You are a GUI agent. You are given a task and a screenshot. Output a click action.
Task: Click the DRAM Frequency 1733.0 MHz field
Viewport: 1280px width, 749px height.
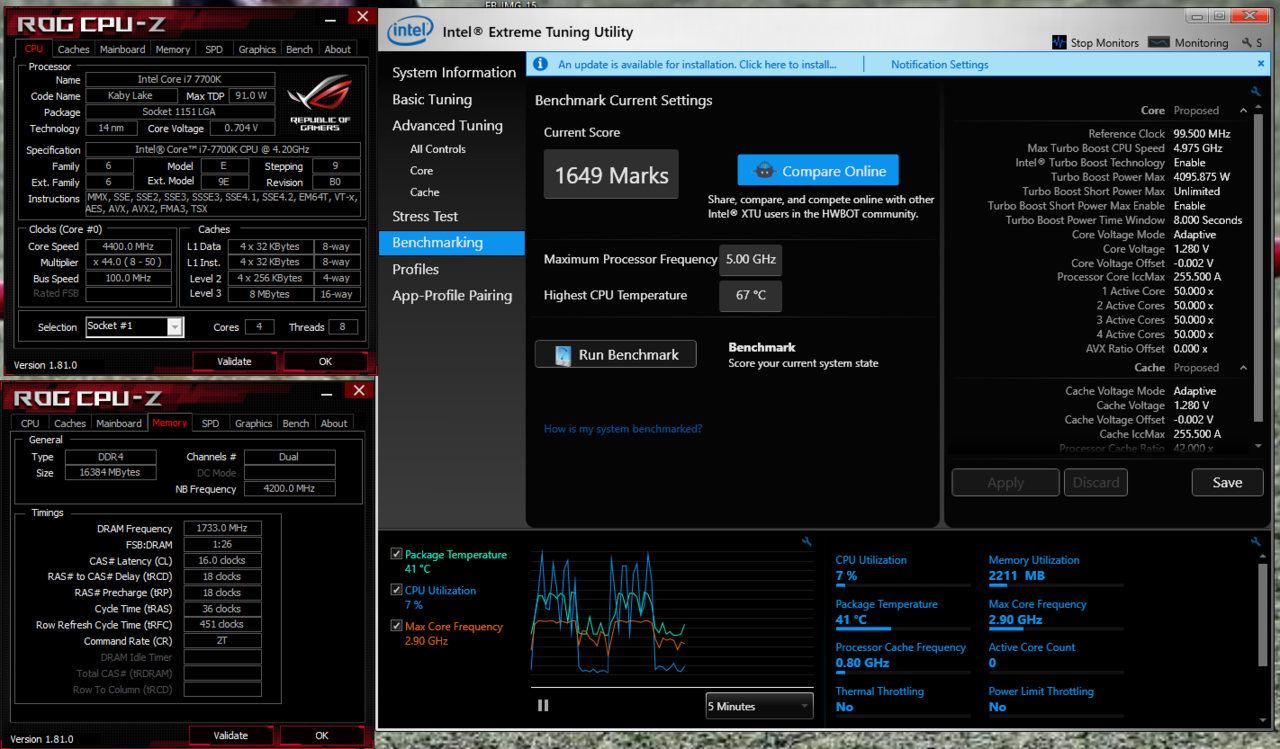[222, 528]
